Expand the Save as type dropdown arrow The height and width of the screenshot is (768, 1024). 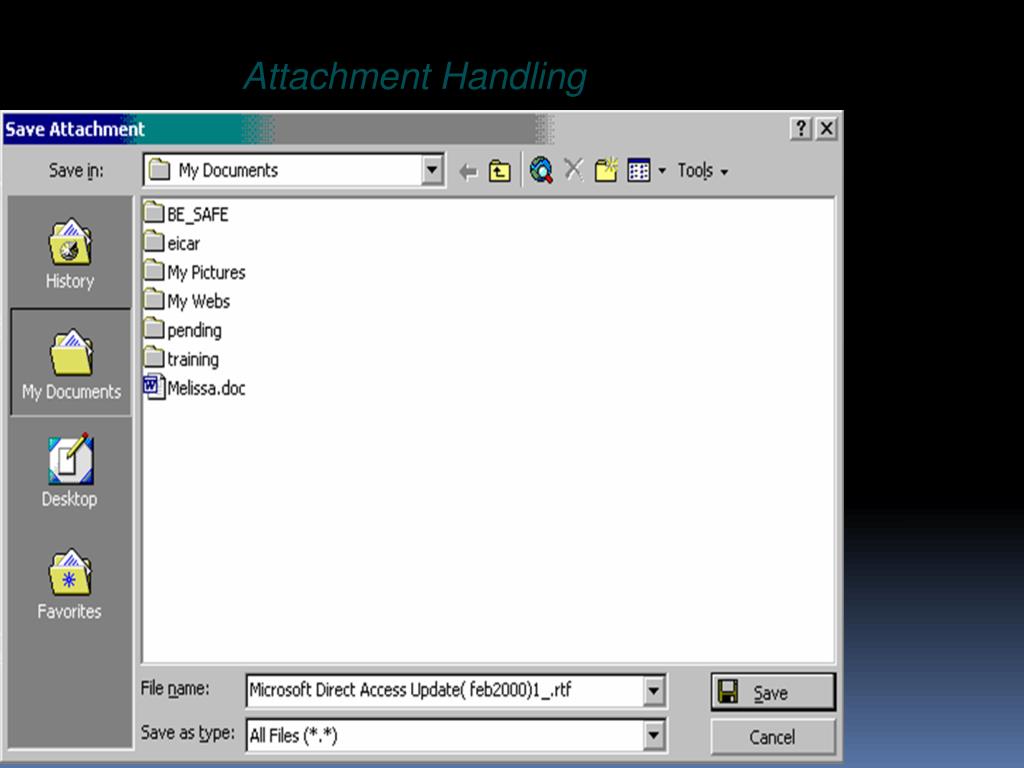[654, 735]
